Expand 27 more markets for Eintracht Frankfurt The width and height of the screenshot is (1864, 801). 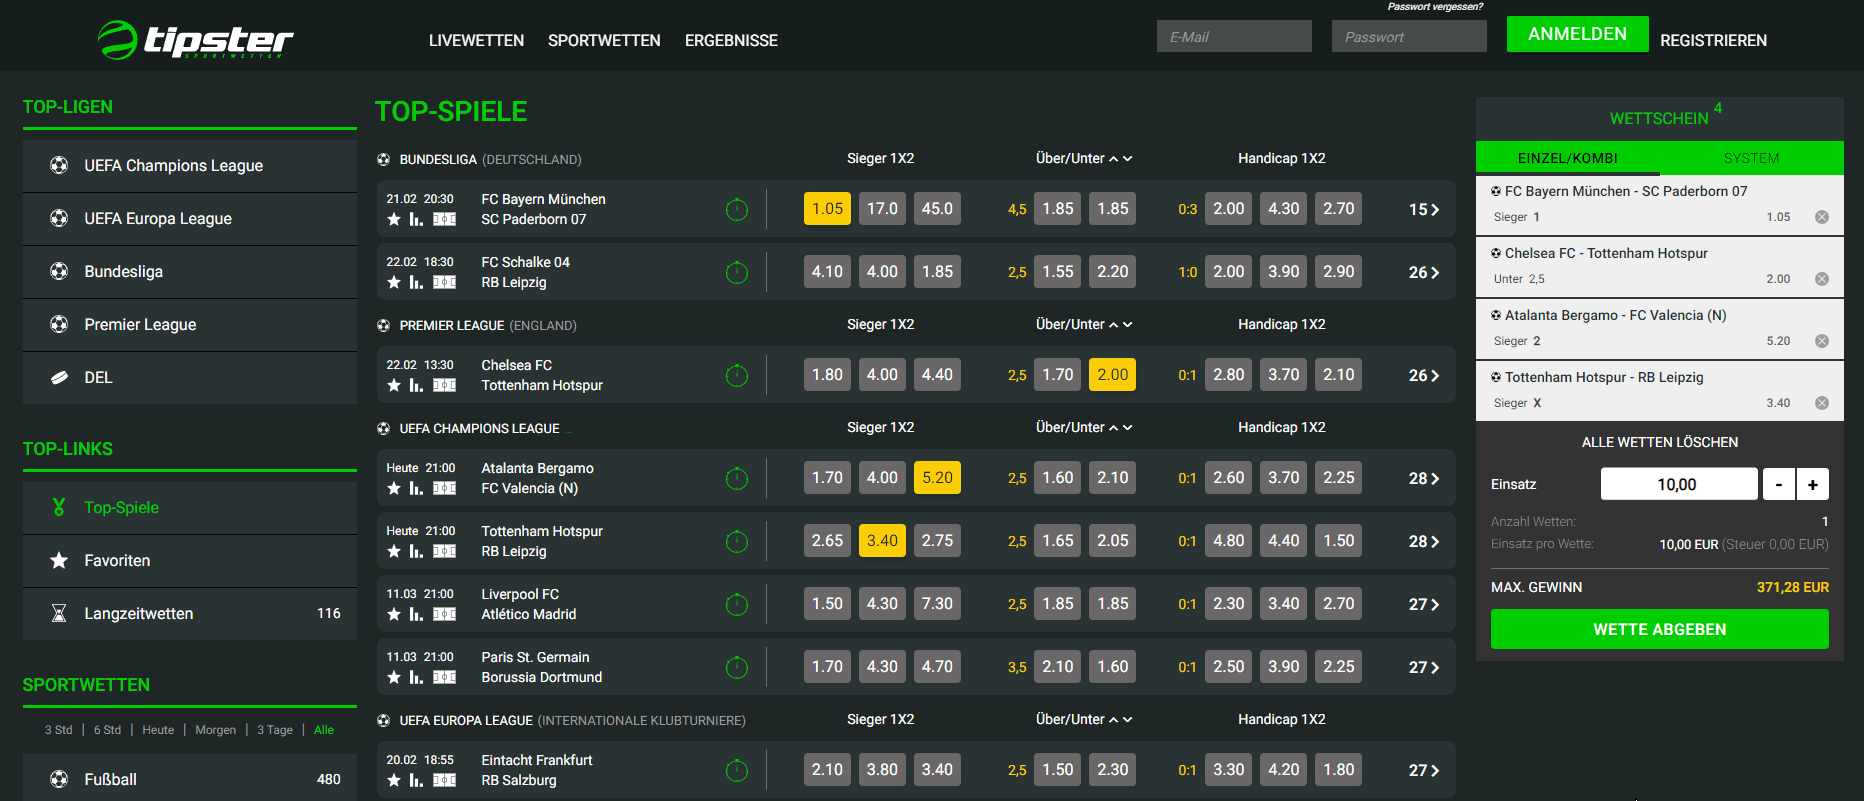[1424, 770]
